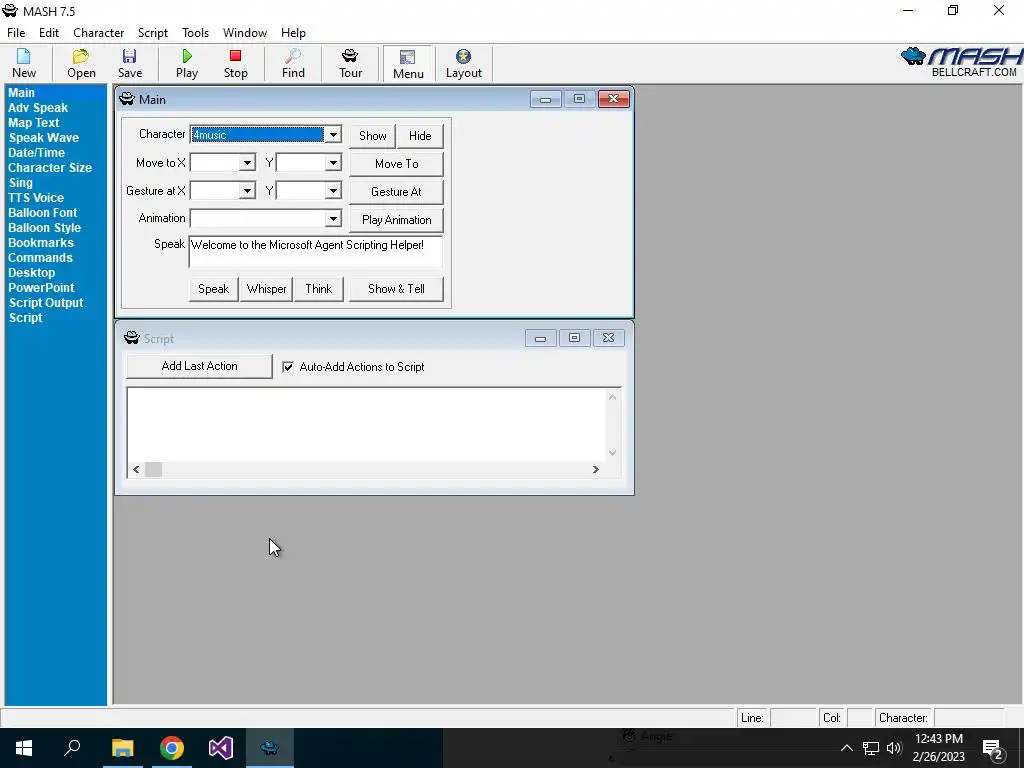
Task: Expand the Gesture at X dropdown
Action: (247, 191)
